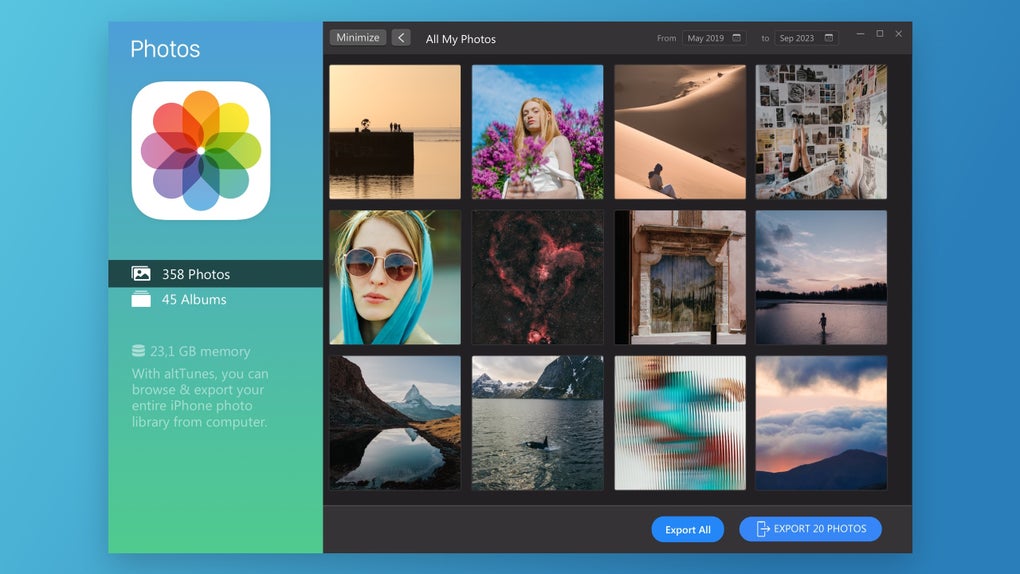The height and width of the screenshot is (574, 1020).
Task: Select the red heart nebula photo
Action: click(537, 277)
